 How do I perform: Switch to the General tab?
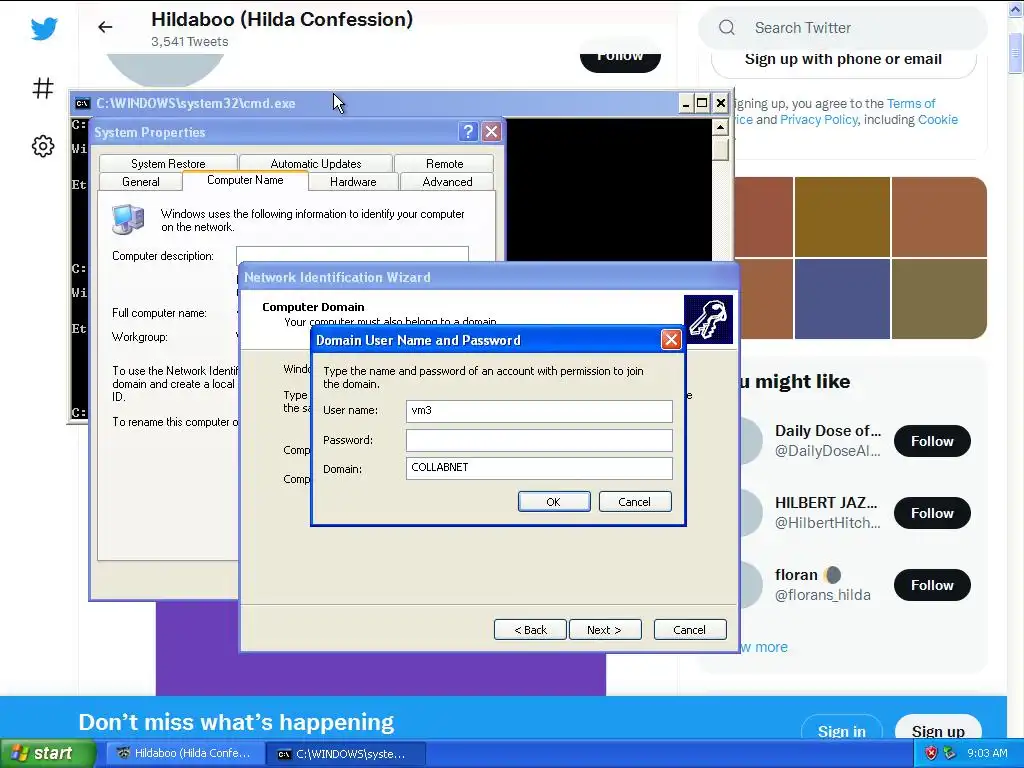(140, 182)
